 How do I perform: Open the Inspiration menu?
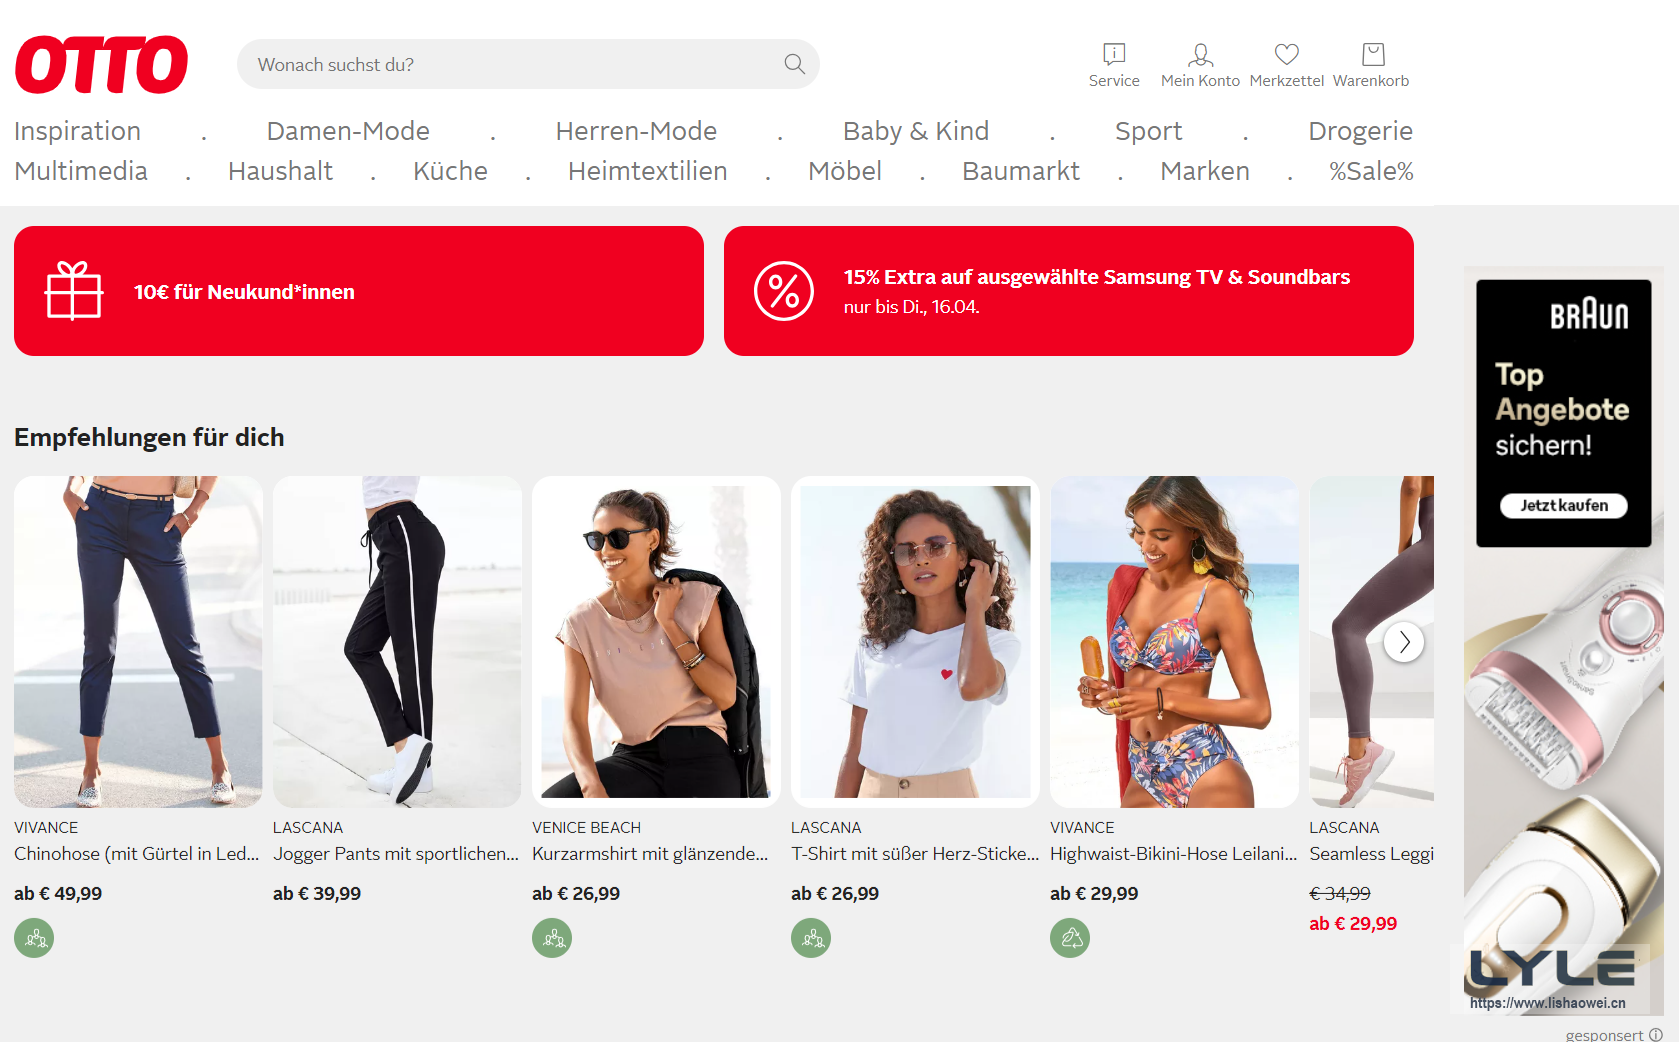click(x=77, y=131)
